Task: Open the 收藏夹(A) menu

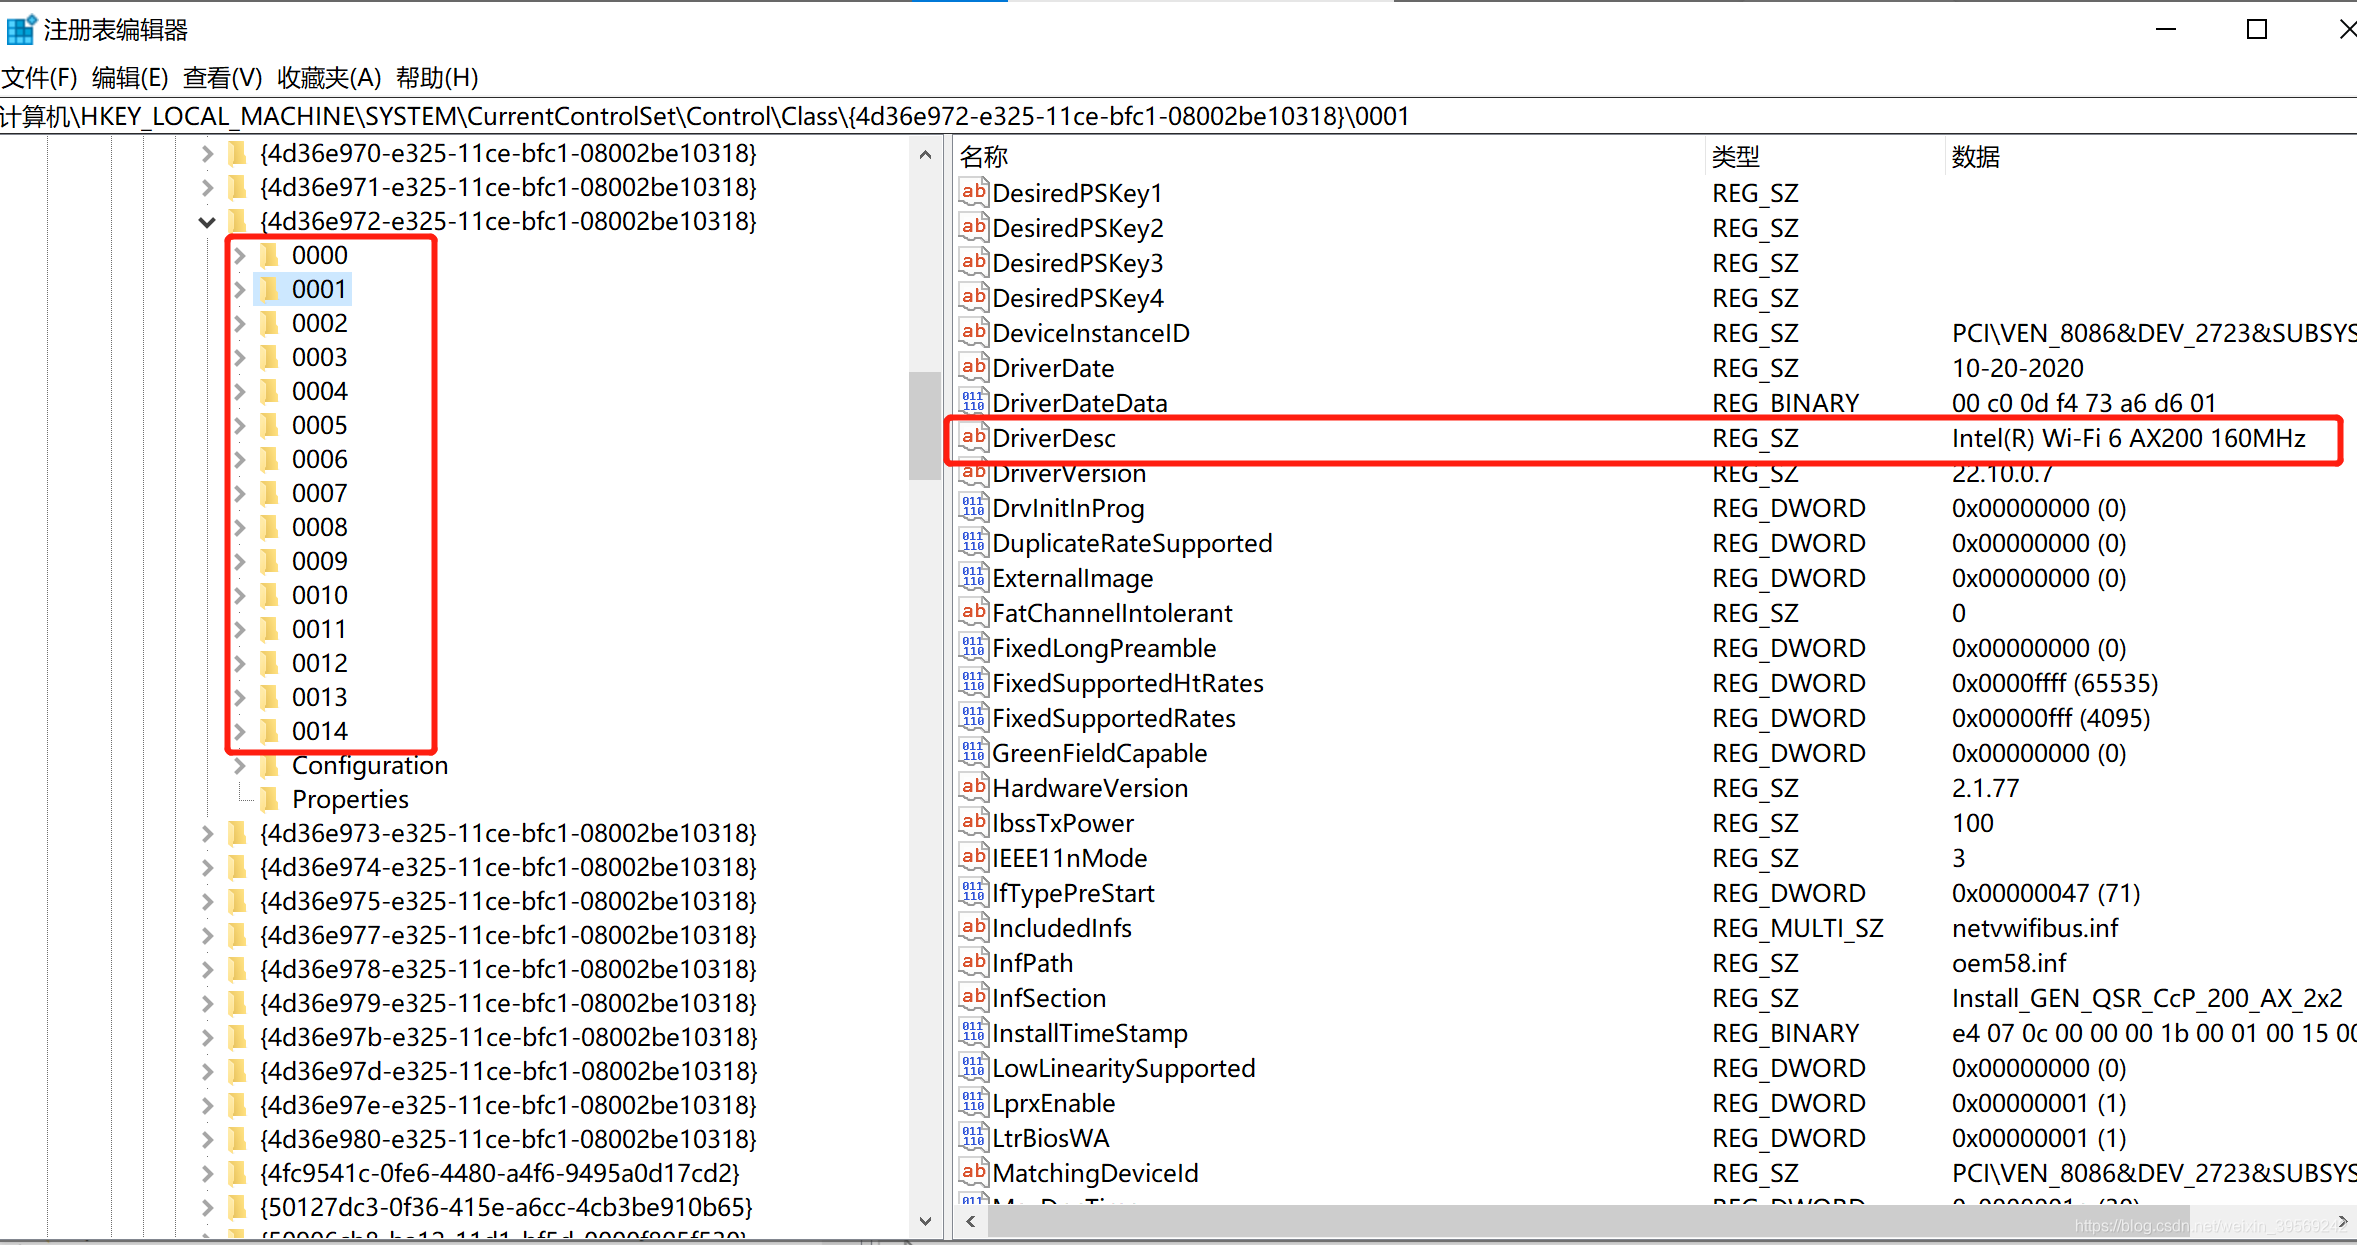Action: click(329, 77)
